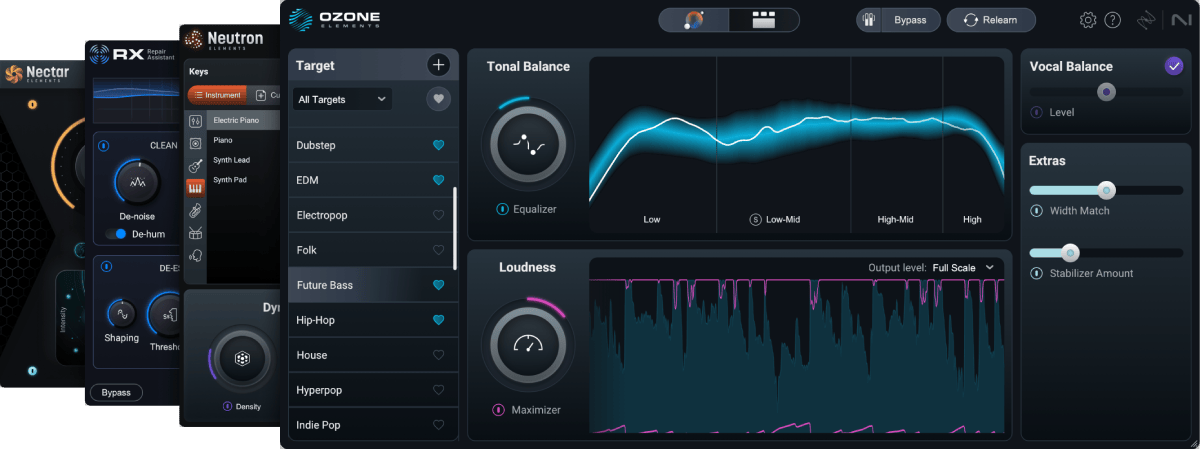Favorite the Folk target heart
Screen dimensions: 1200x449
click(x=438, y=251)
